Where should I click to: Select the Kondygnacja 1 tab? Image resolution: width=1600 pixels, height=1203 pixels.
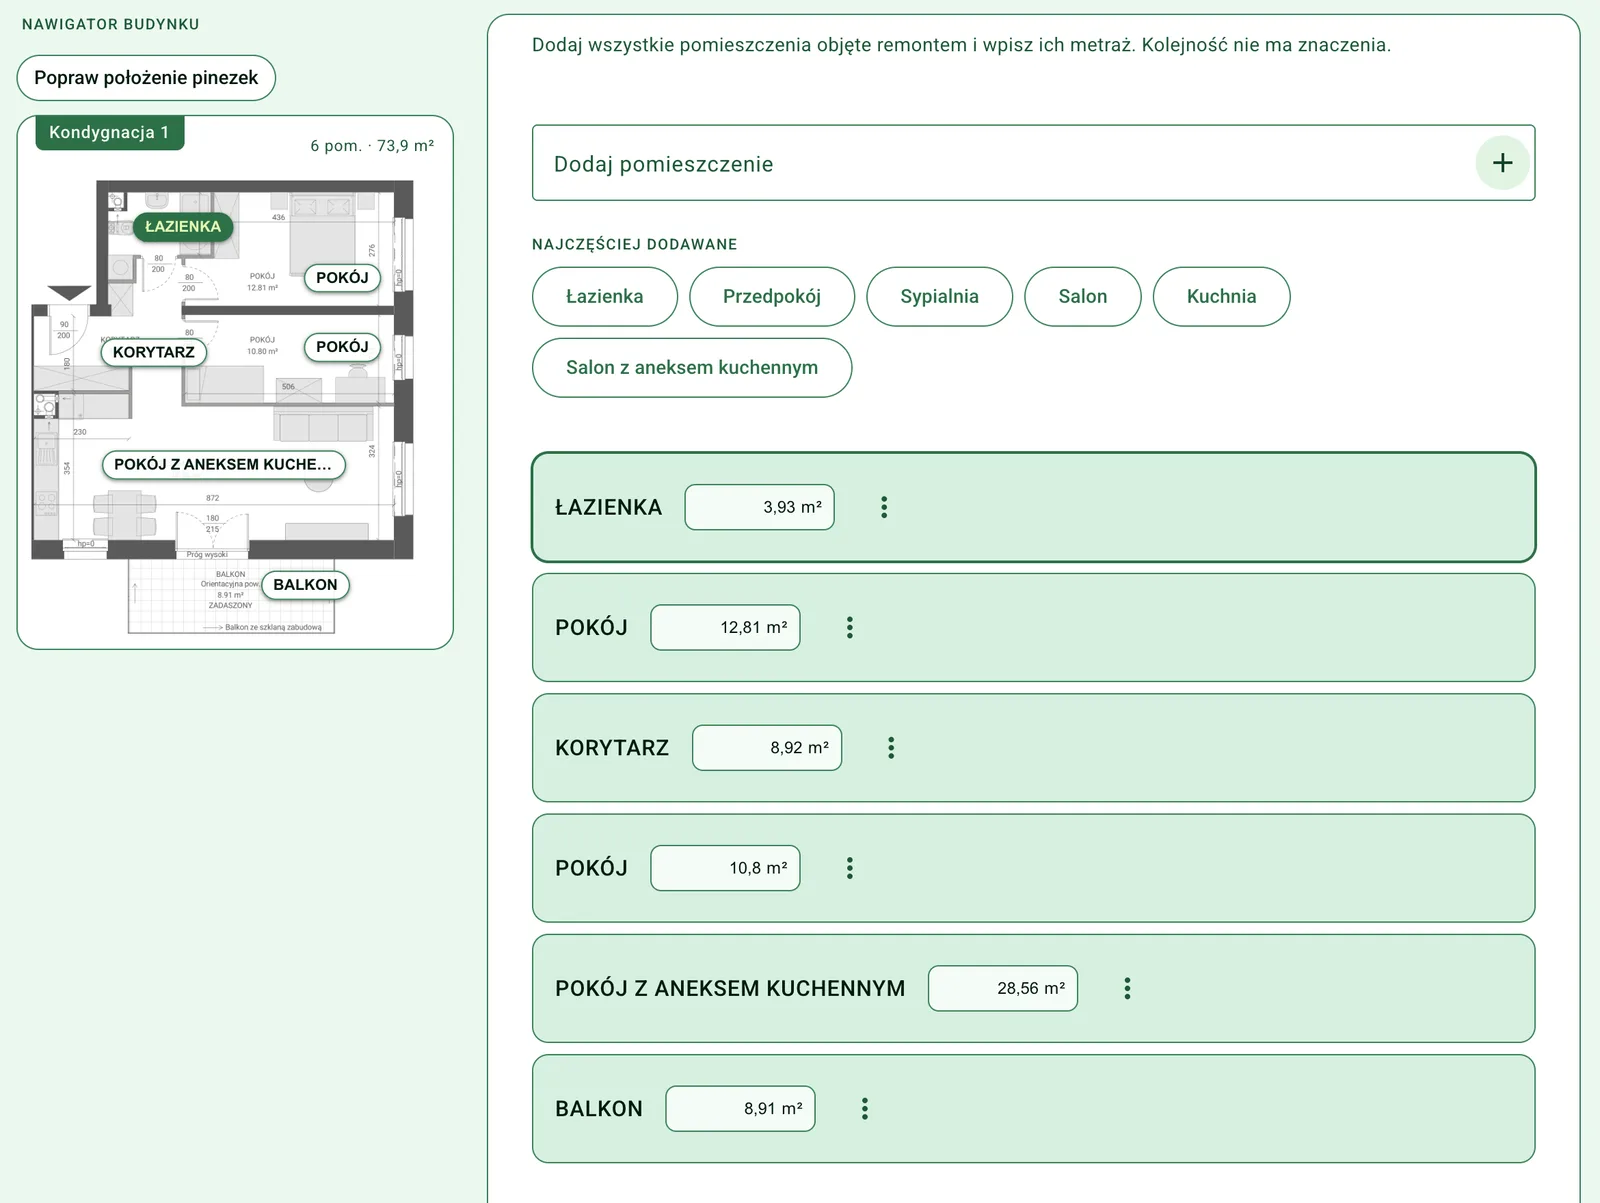(x=110, y=133)
